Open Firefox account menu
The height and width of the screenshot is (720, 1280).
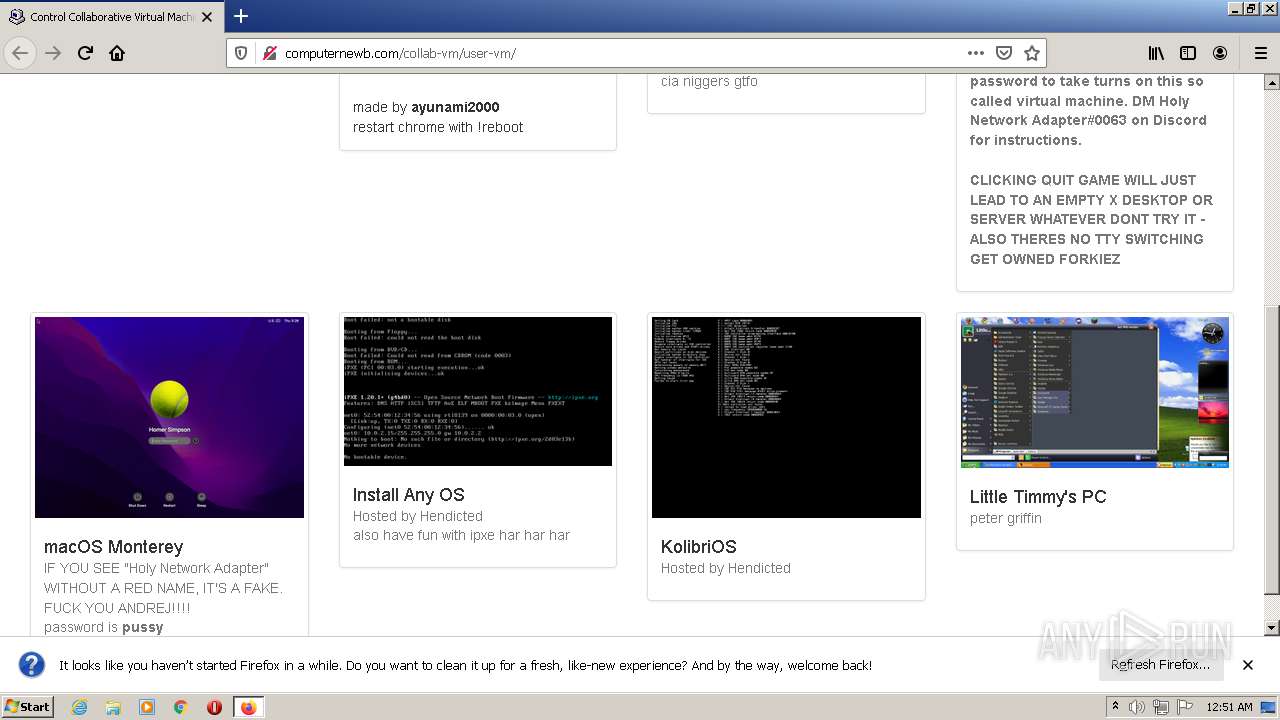[1220, 53]
